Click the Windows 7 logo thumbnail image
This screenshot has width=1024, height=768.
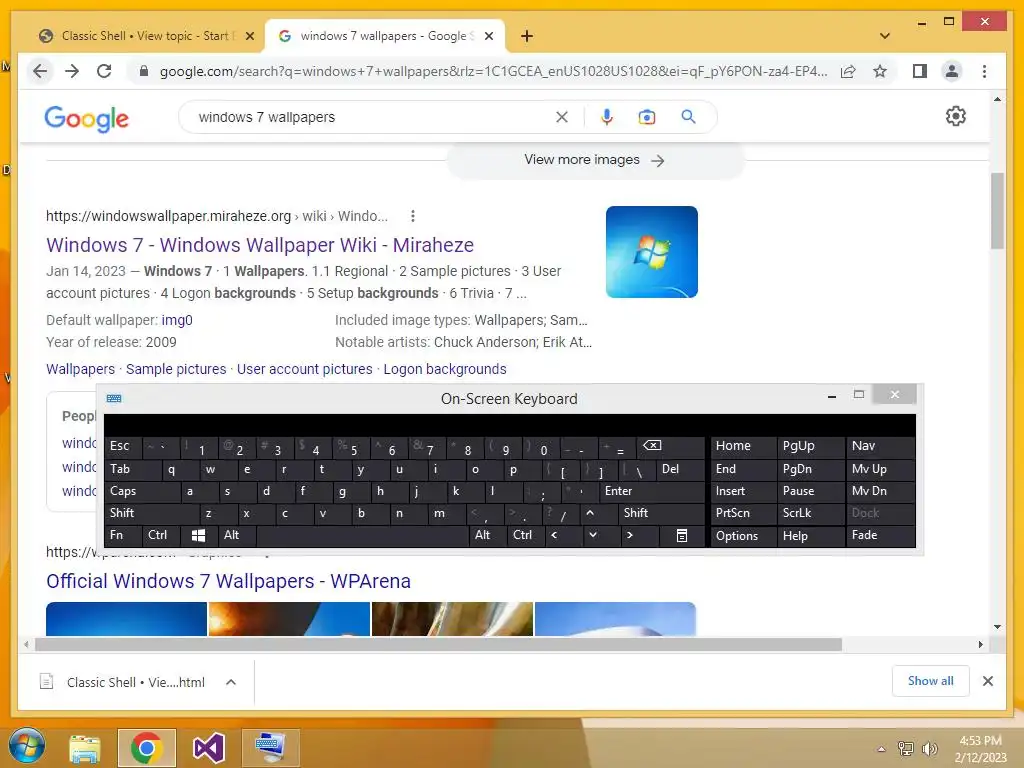tap(652, 252)
